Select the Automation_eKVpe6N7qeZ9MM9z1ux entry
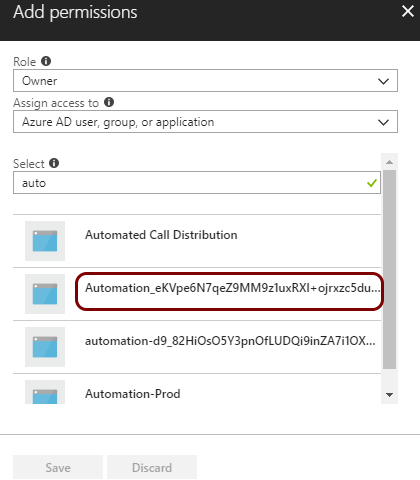 [x=197, y=294]
